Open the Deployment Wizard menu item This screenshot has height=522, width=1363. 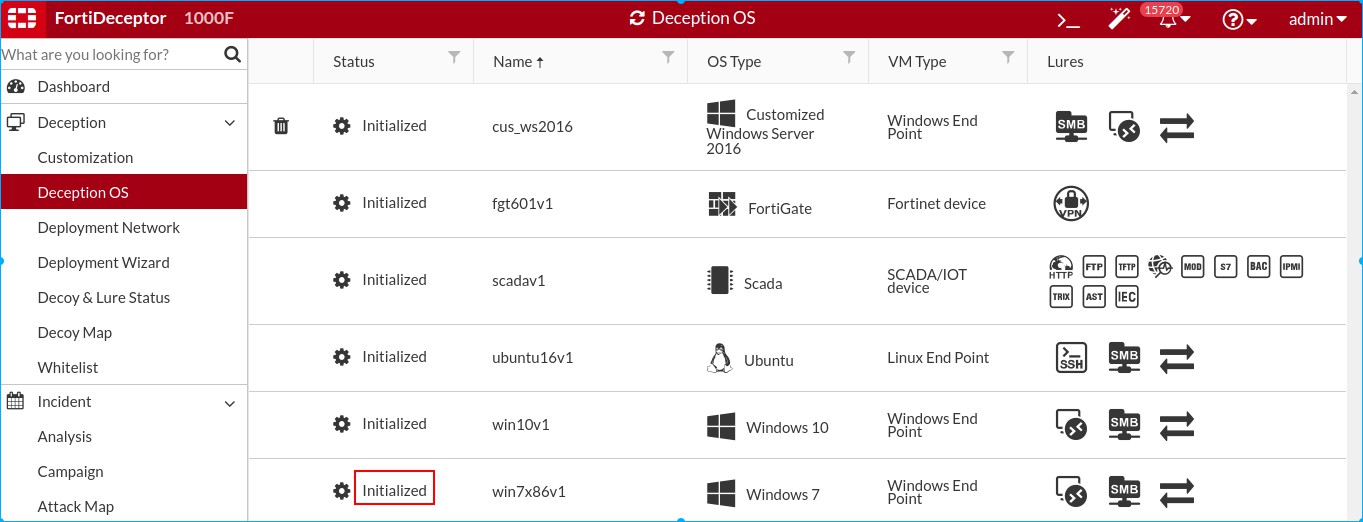click(x=103, y=263)
